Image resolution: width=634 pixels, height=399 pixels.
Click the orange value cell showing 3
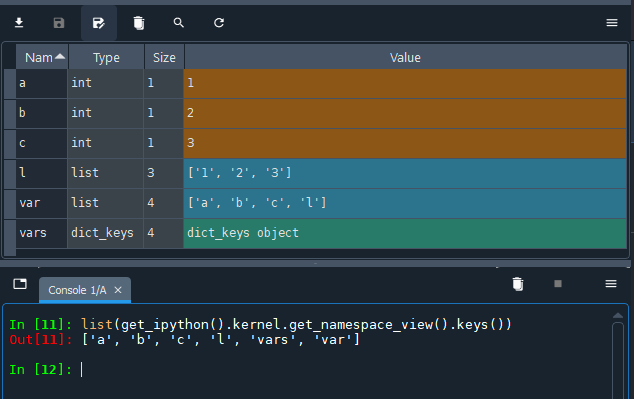click(x=405, y=143)
